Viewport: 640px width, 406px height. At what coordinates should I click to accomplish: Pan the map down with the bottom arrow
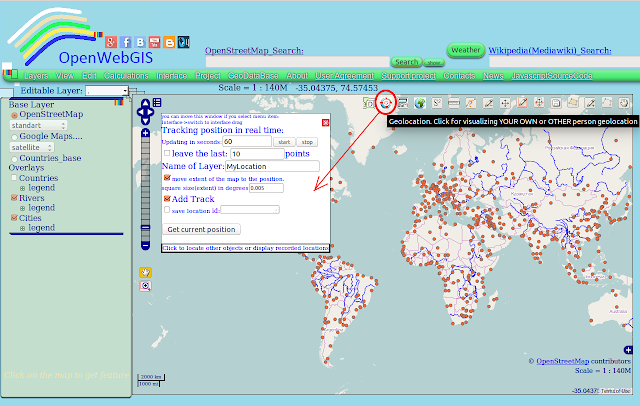(x=146, y=121)
